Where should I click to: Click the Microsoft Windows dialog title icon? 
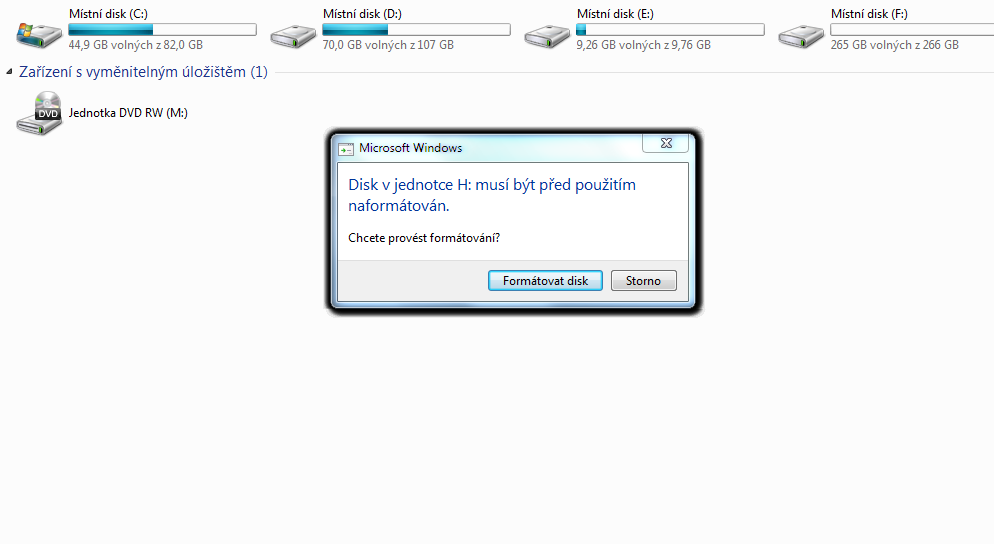[x=346, y=149]
